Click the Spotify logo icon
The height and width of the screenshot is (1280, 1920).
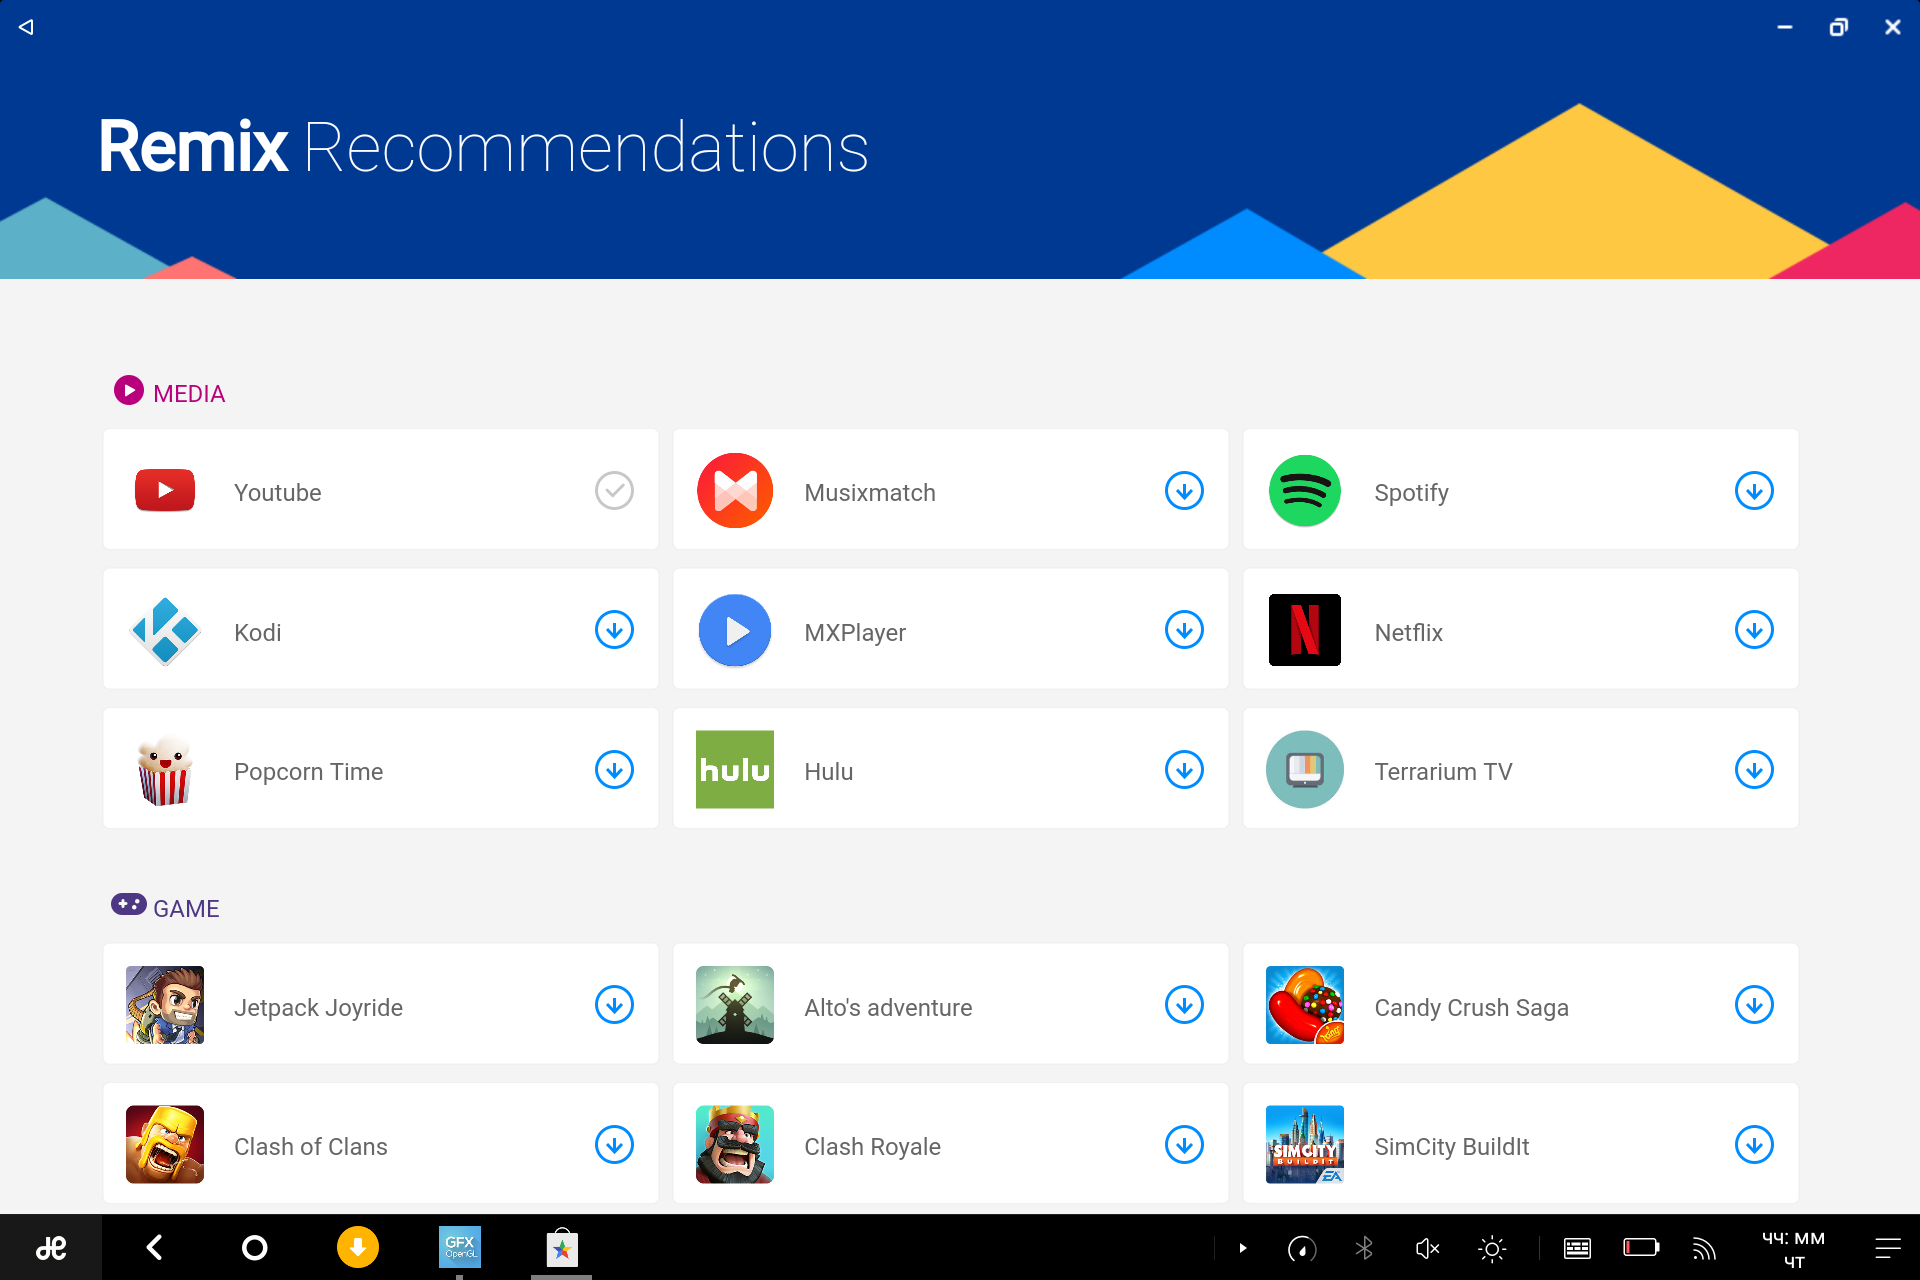coord(1305,490)
